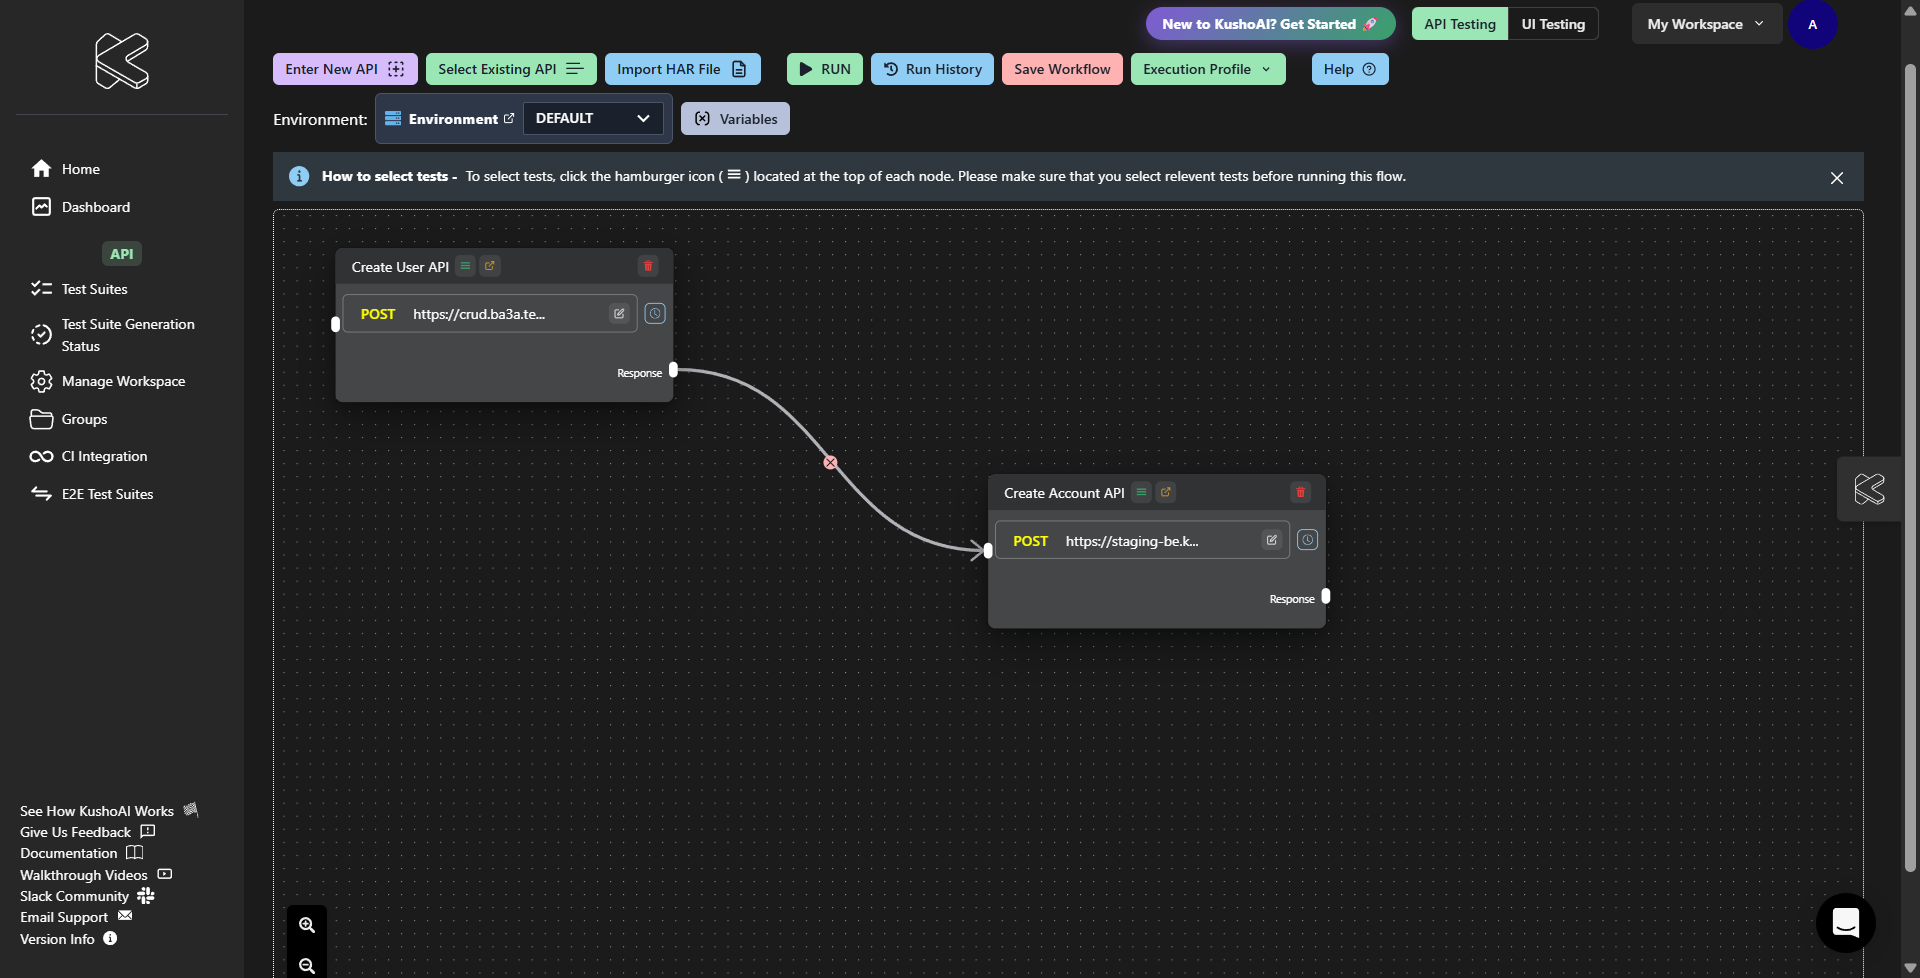The image size is (1920, 978).
Task: Open hamburger test selector on Create Account API
Action: click(x=1141, y=492)
